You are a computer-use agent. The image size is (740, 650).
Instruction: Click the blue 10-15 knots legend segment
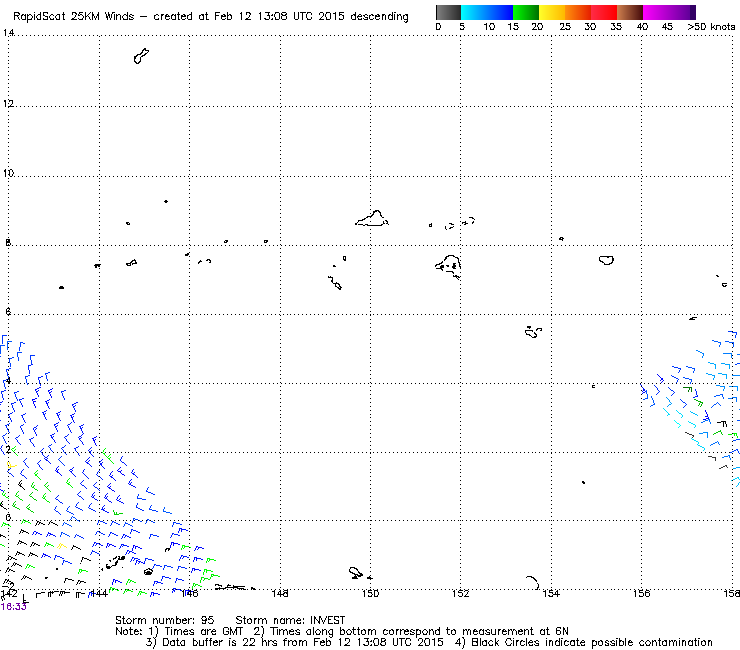[500, 12]
